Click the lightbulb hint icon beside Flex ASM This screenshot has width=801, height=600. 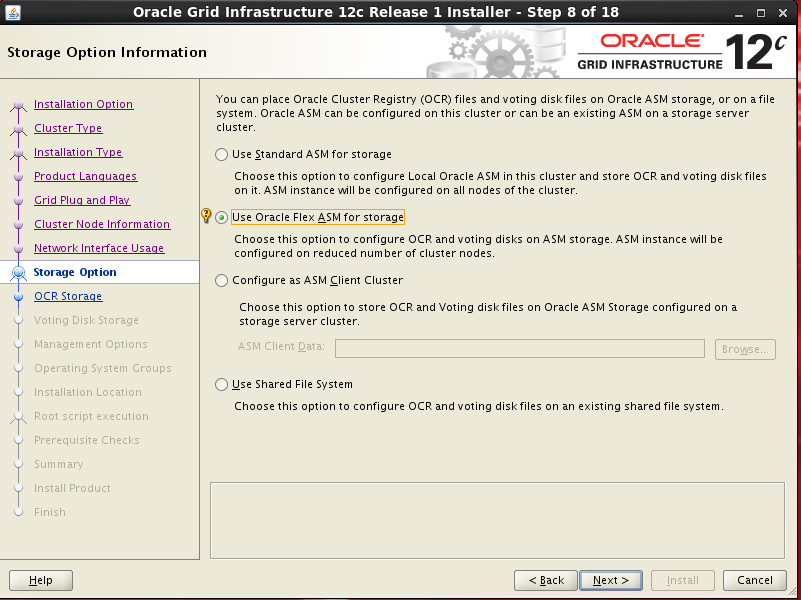(206, 215)
